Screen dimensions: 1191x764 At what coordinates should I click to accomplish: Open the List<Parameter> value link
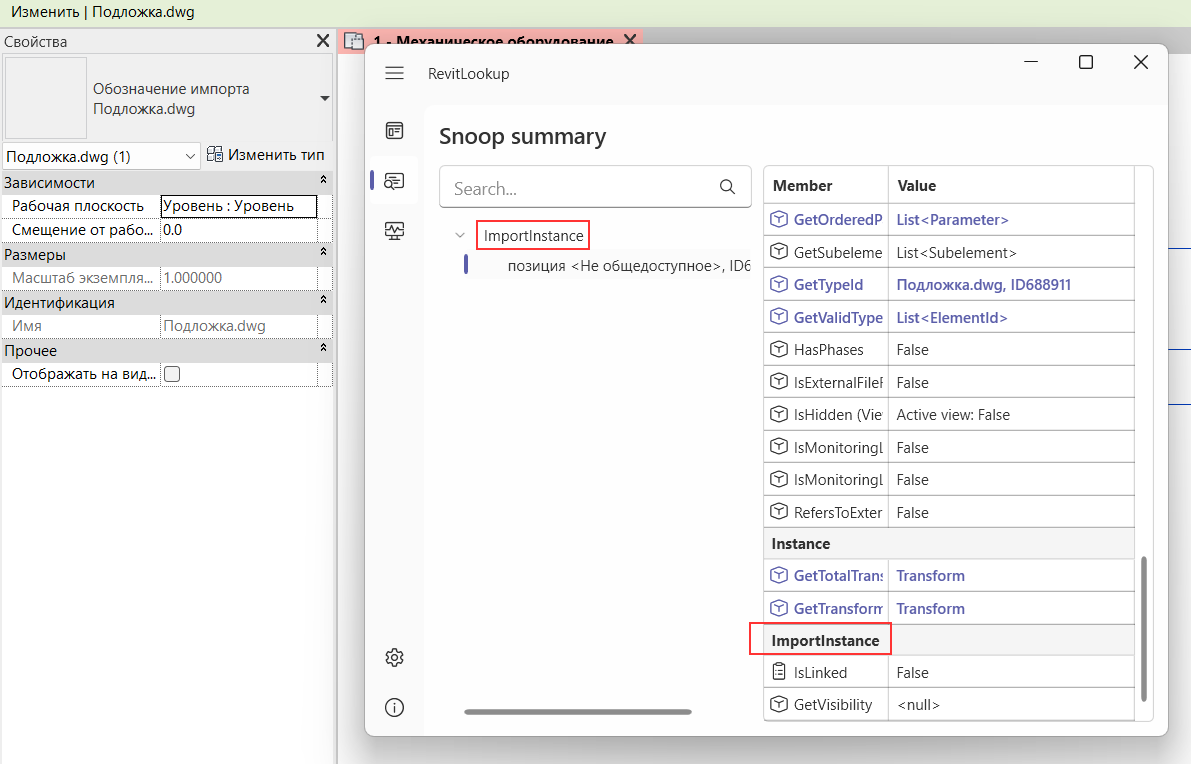tap(952, 219)
